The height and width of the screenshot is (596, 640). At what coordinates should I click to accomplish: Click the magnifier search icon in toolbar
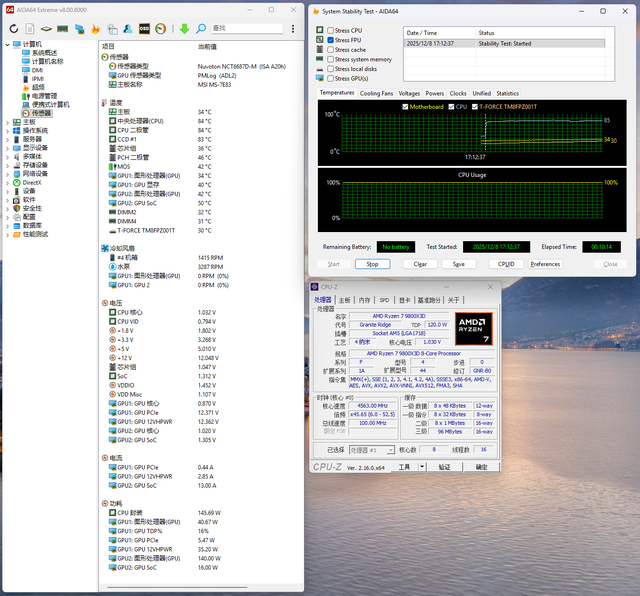202,28
